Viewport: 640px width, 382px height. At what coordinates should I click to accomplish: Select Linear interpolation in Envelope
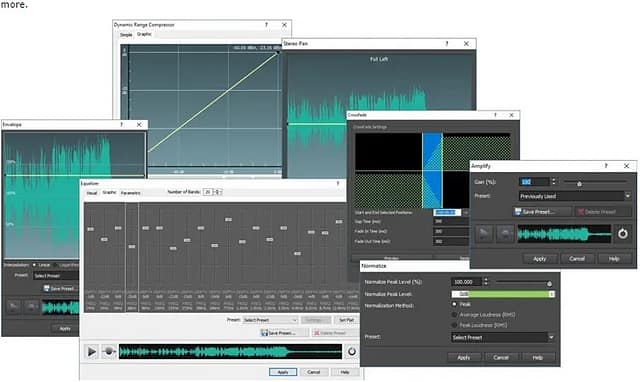click(34, 265)
